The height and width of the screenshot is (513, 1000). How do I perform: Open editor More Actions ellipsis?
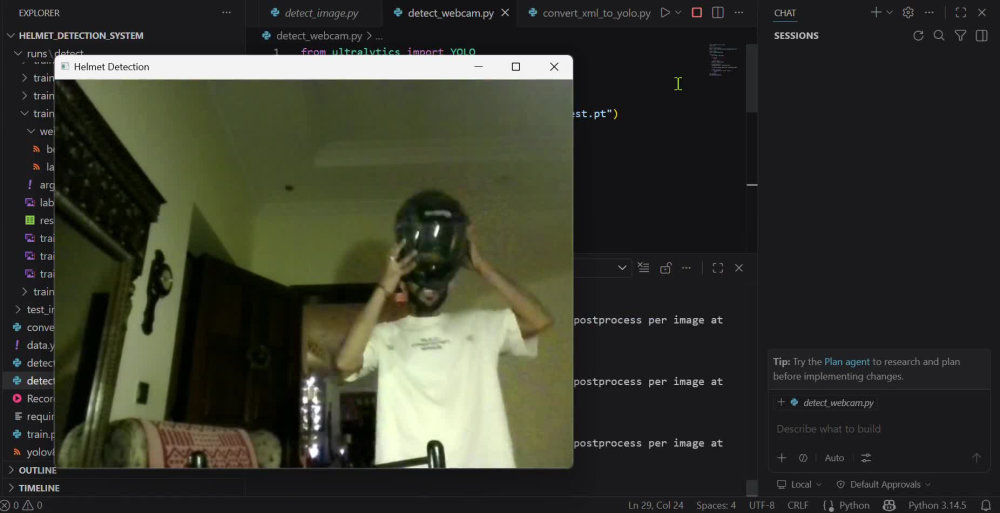(739, 13)
